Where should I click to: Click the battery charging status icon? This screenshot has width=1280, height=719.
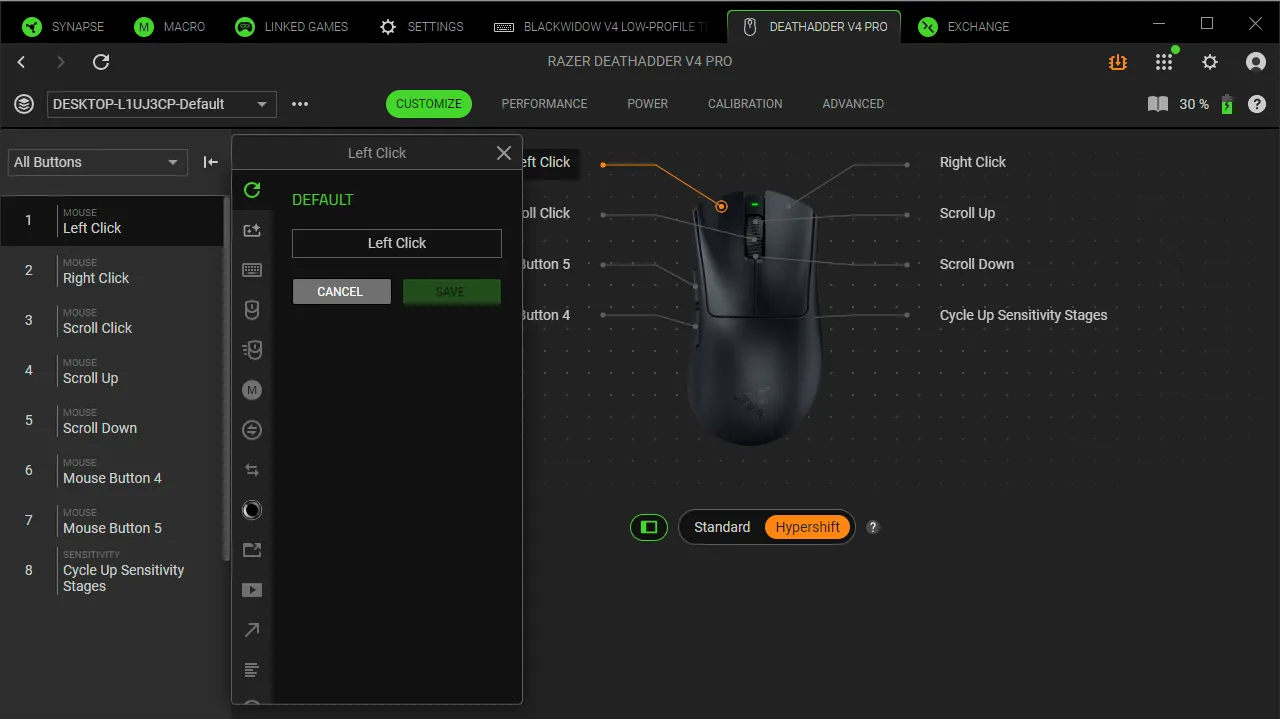coord(1227,104)
